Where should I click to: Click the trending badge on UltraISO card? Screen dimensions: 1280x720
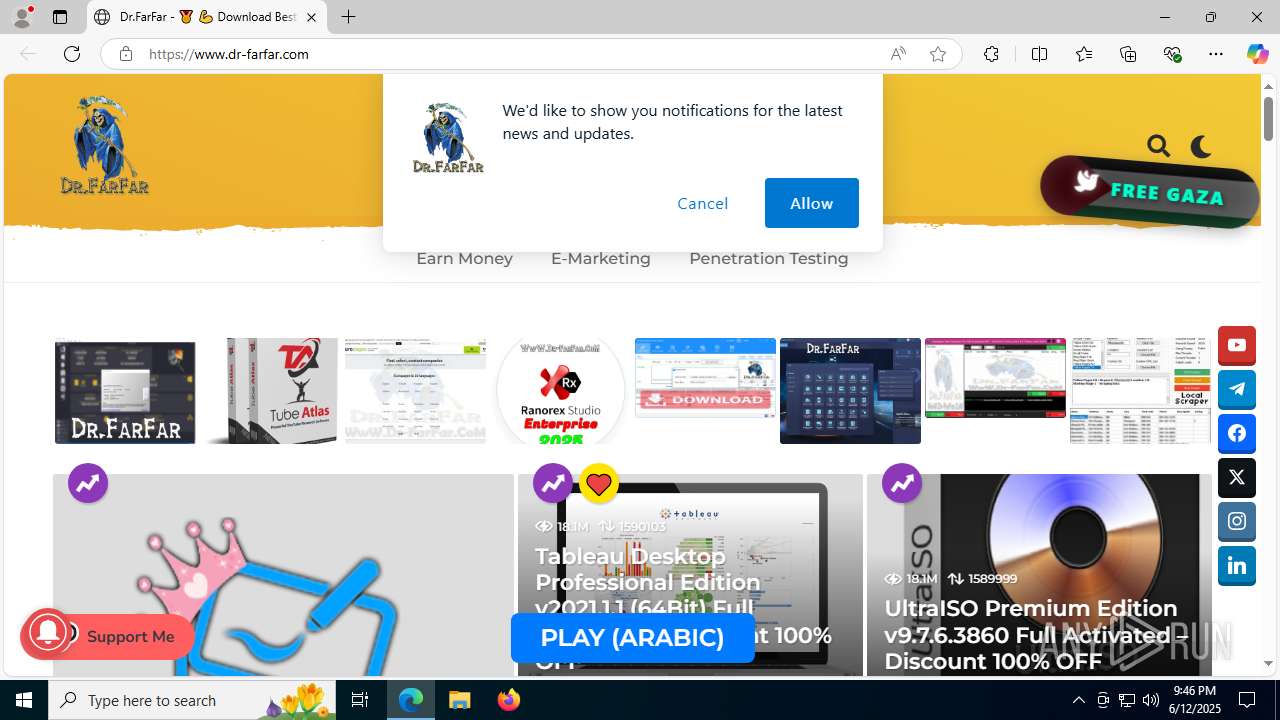click(x=902, y=484)
